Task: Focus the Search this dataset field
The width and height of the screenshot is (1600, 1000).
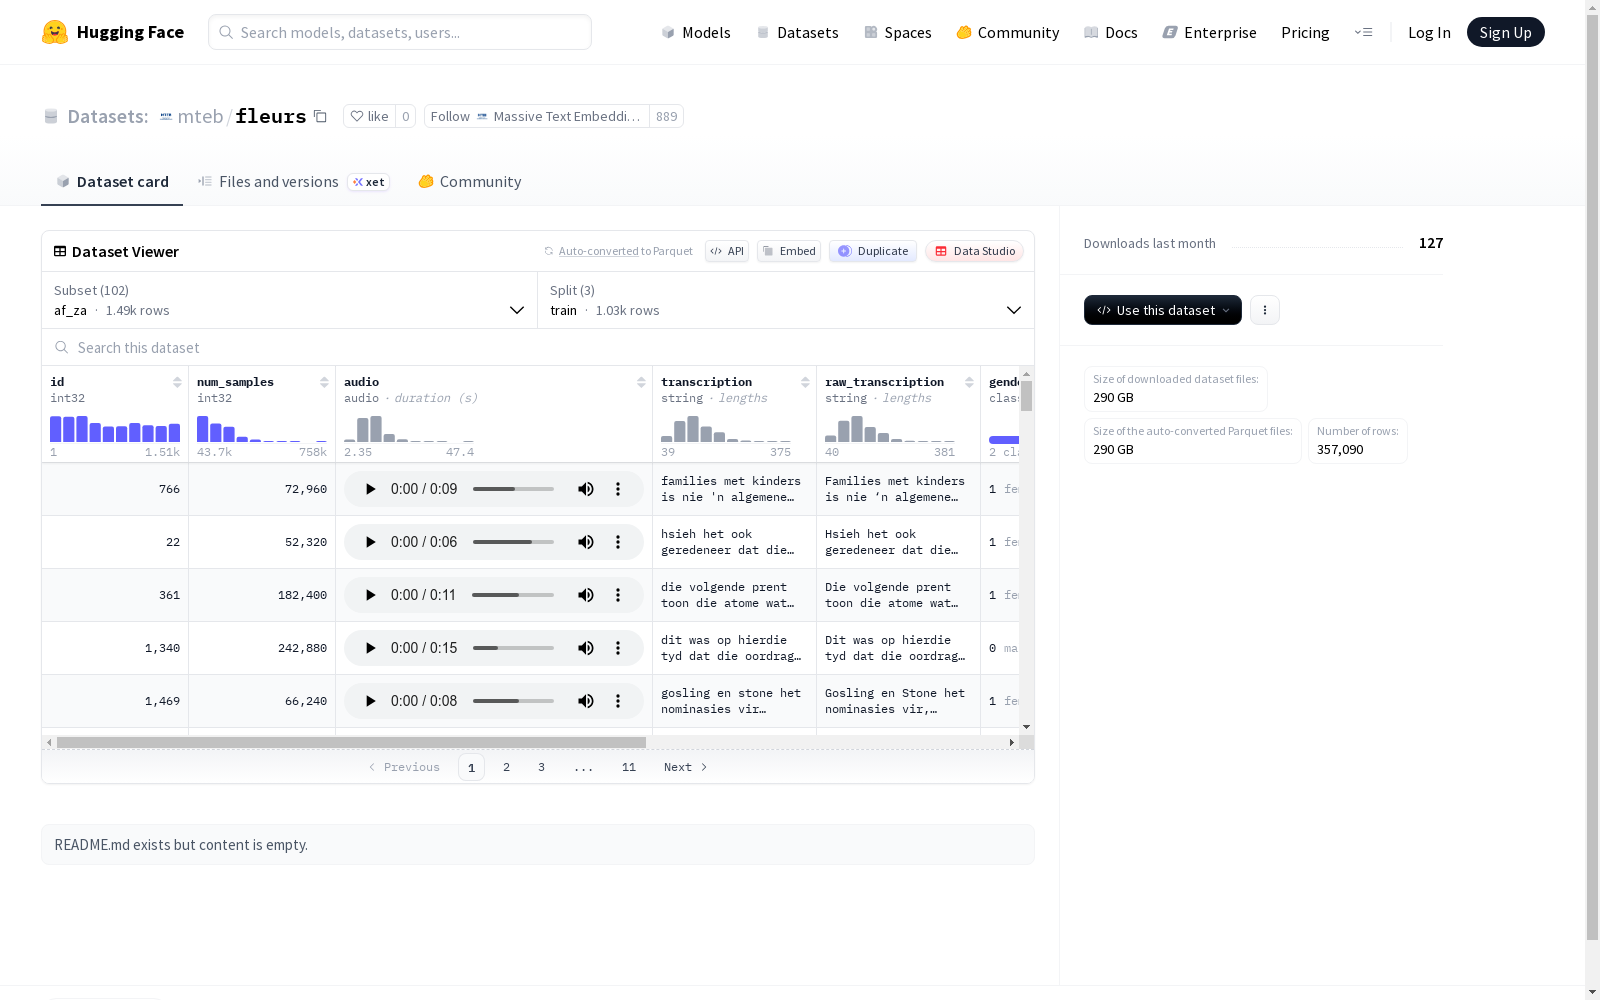Action: click(x=538, y=347)
